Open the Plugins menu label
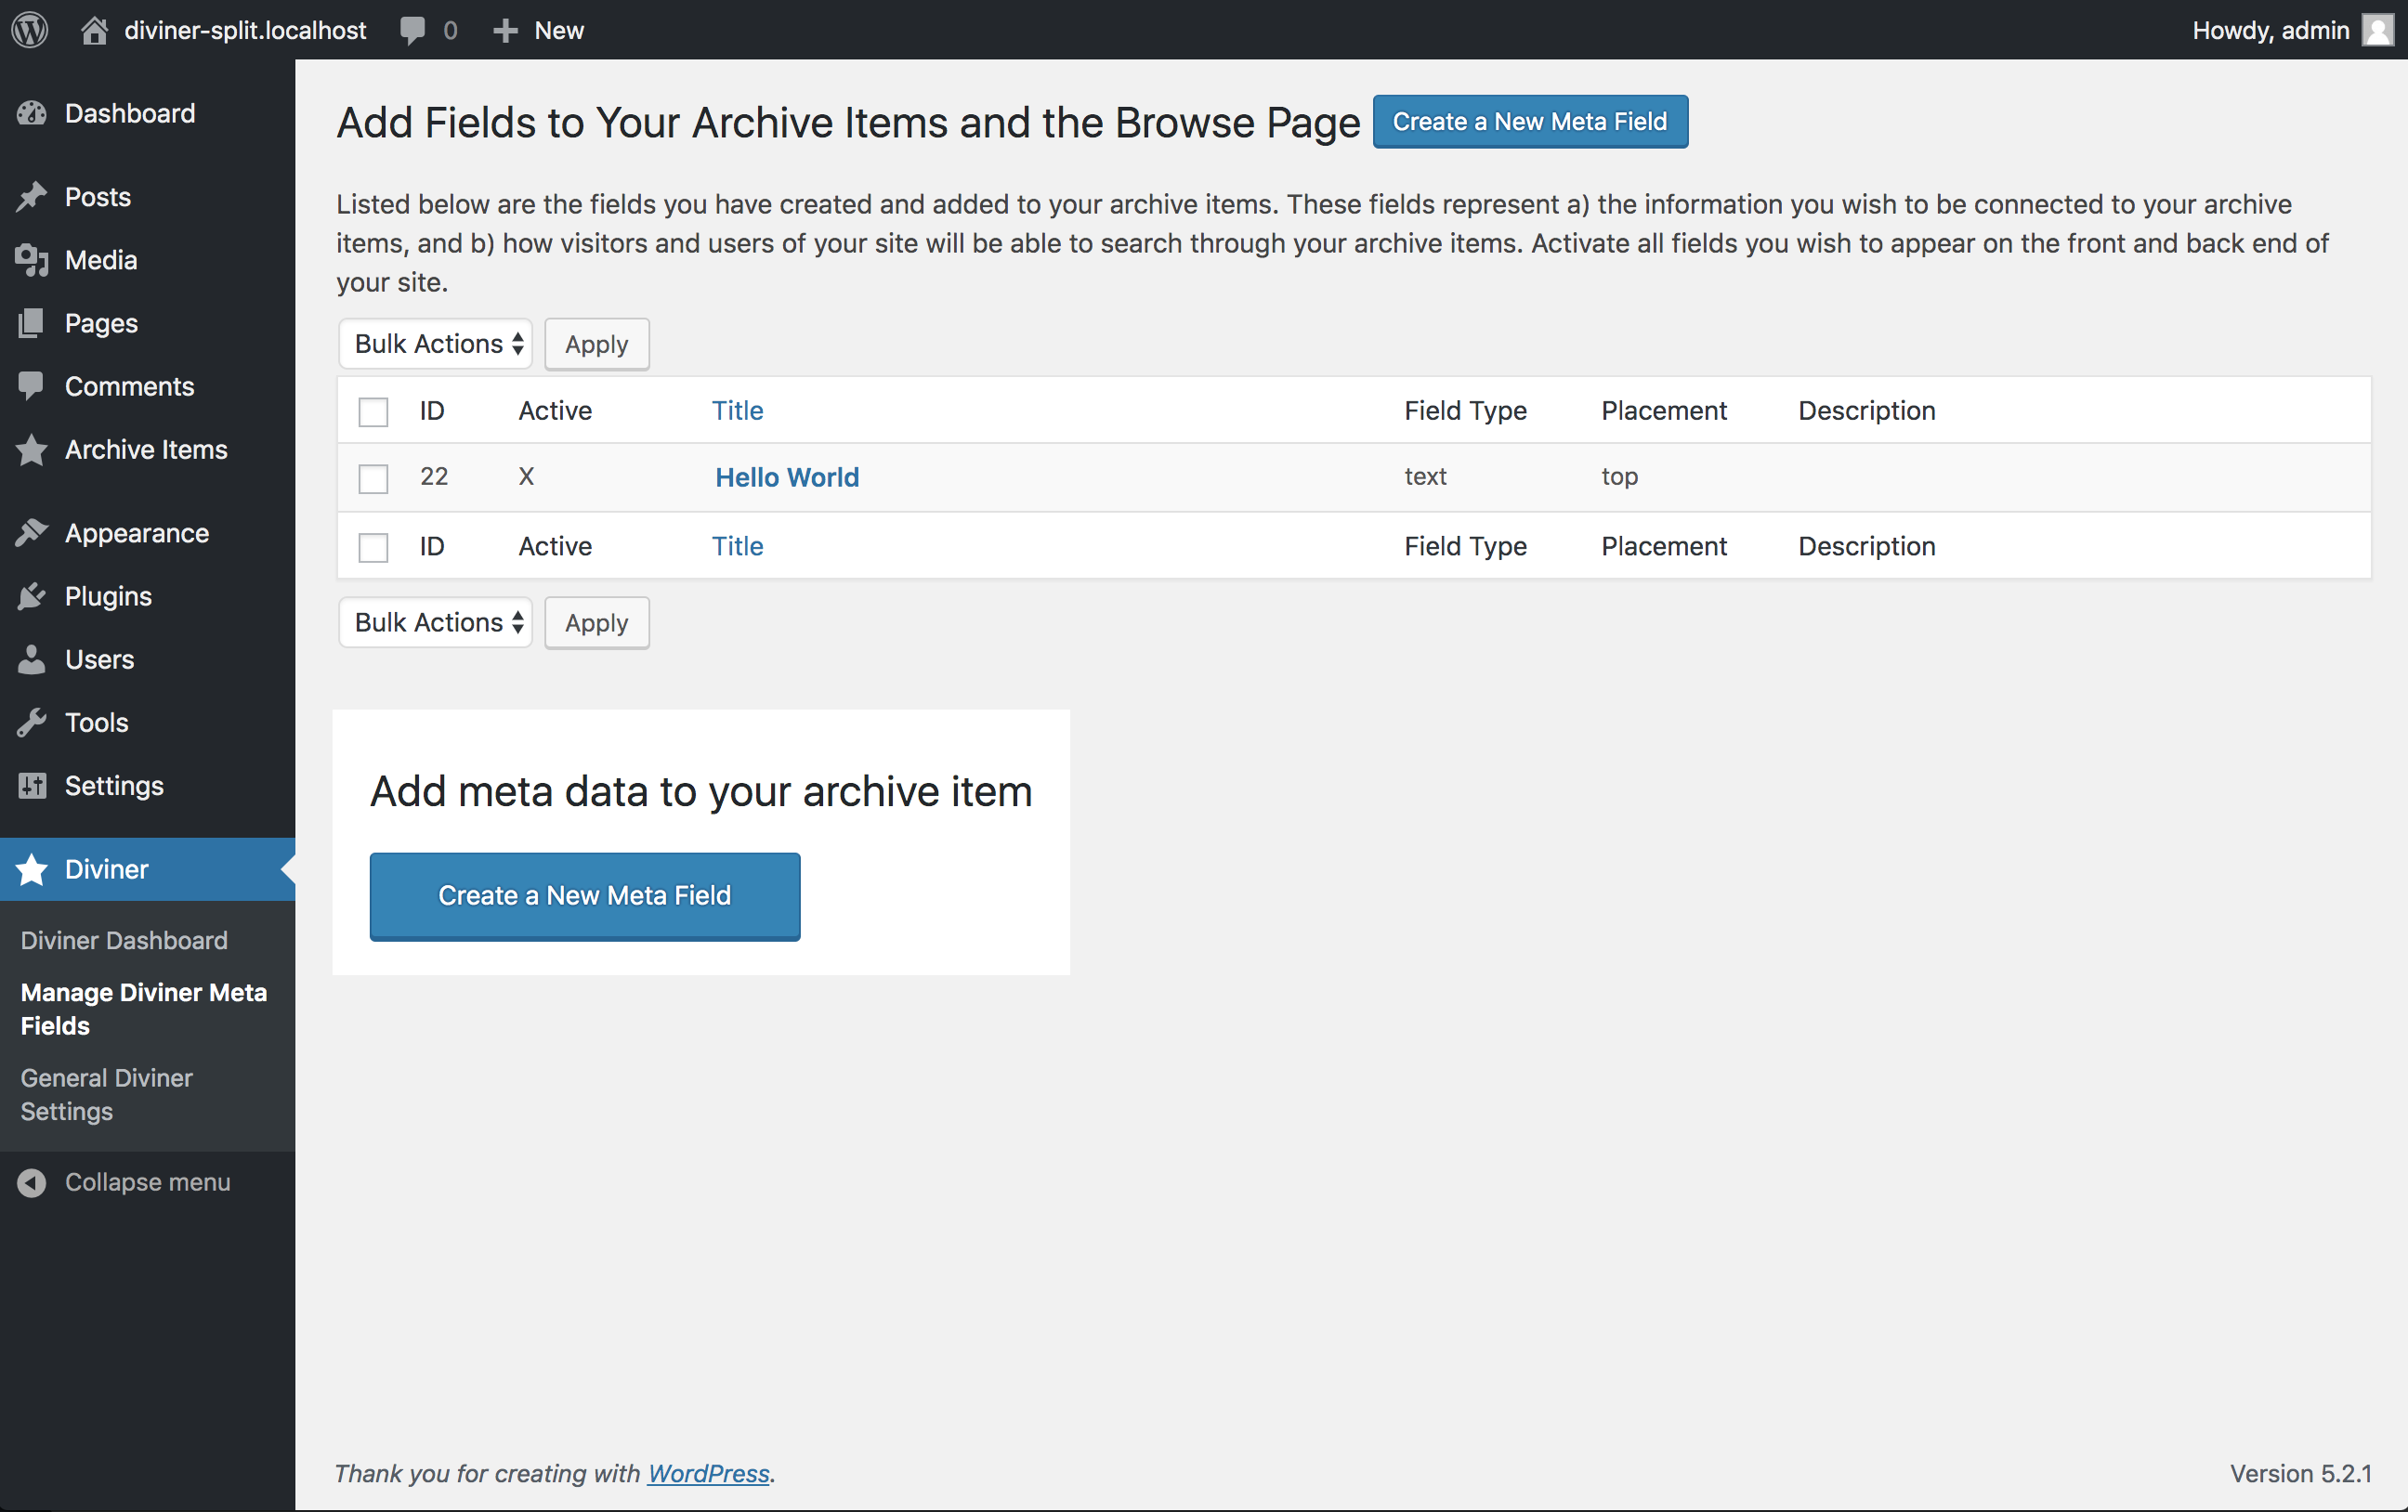The width and height of the screenshot is (2408, 1512). (108, 597)
